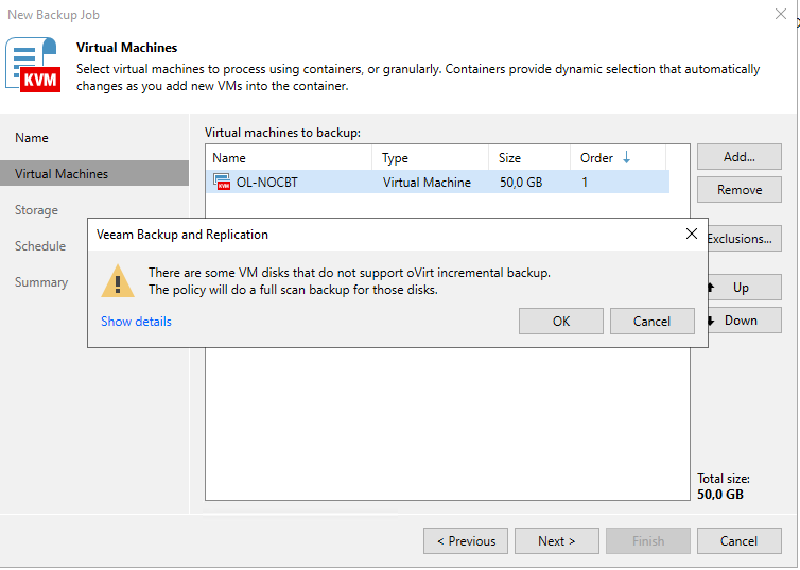Go to the Storage wizard step

tap(36, 210)
